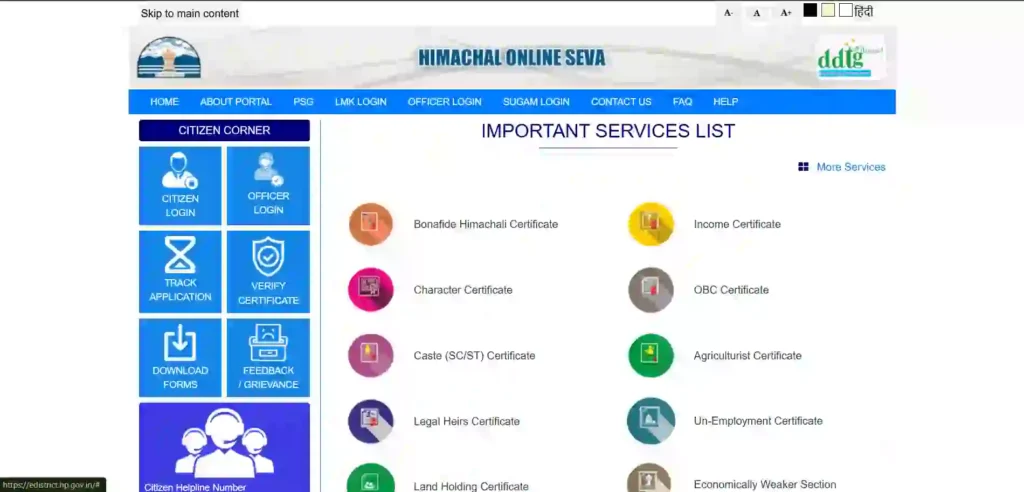1024x492 pixels.
Task: Open Land Holding Certificate text link
Action: pyautogui.click(x=471, y=487)
